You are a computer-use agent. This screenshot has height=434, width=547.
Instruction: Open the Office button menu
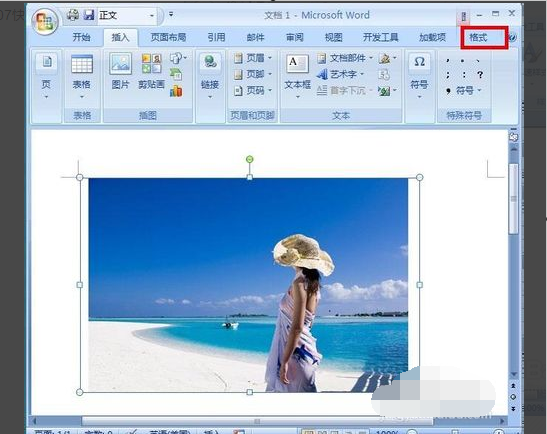(45, 21)
